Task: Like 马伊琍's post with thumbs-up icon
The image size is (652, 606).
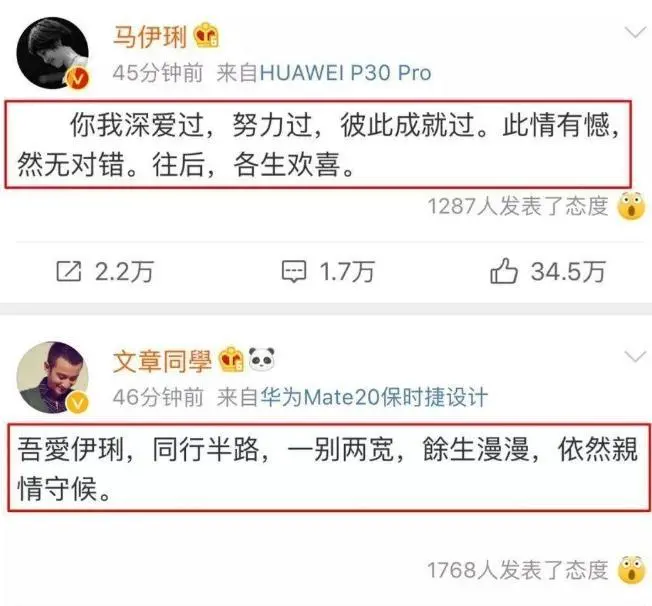Action: (504, 271)
